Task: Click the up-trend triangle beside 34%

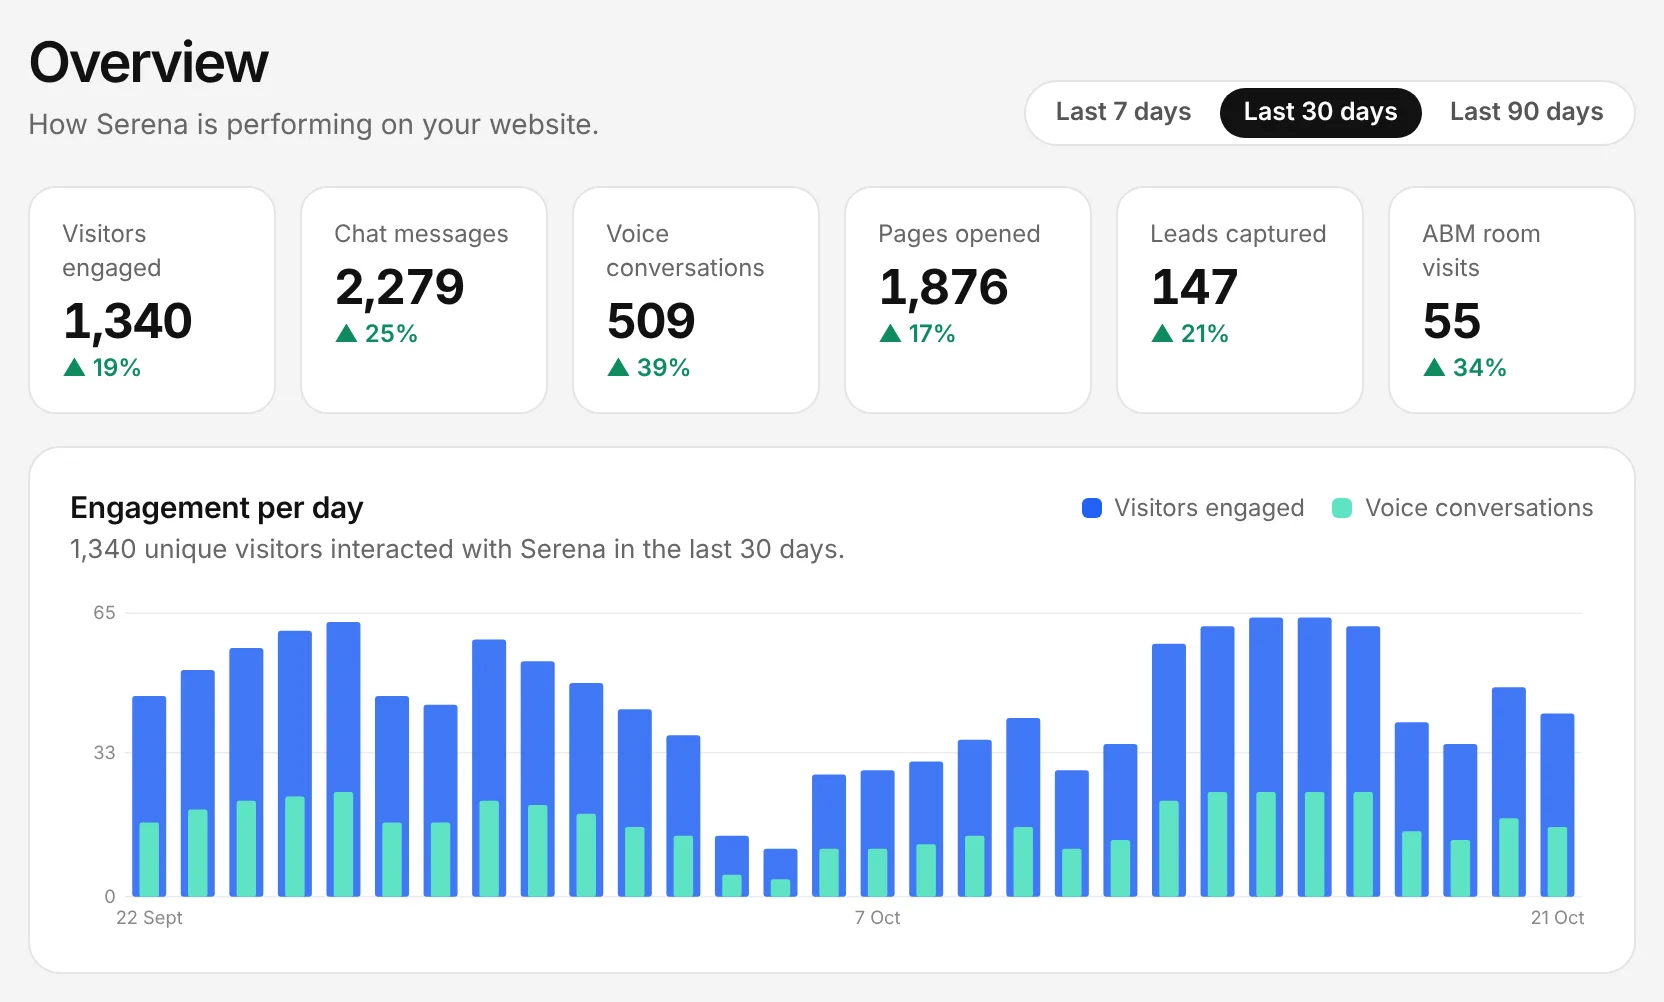Action: click(x=1434, y=368)
